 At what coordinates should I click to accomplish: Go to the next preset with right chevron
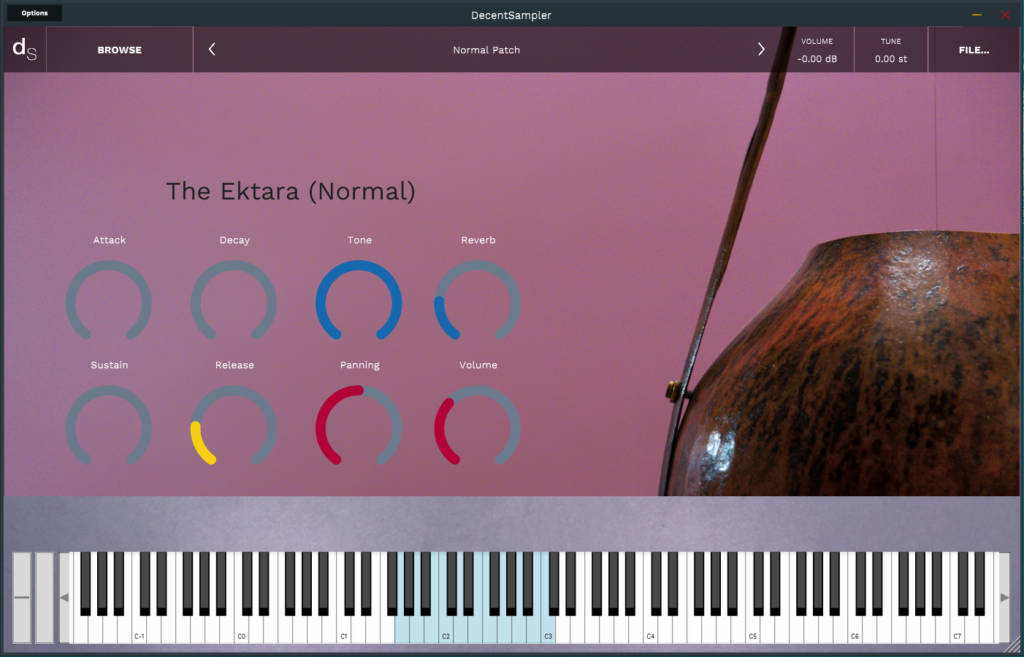click(761, 50)
